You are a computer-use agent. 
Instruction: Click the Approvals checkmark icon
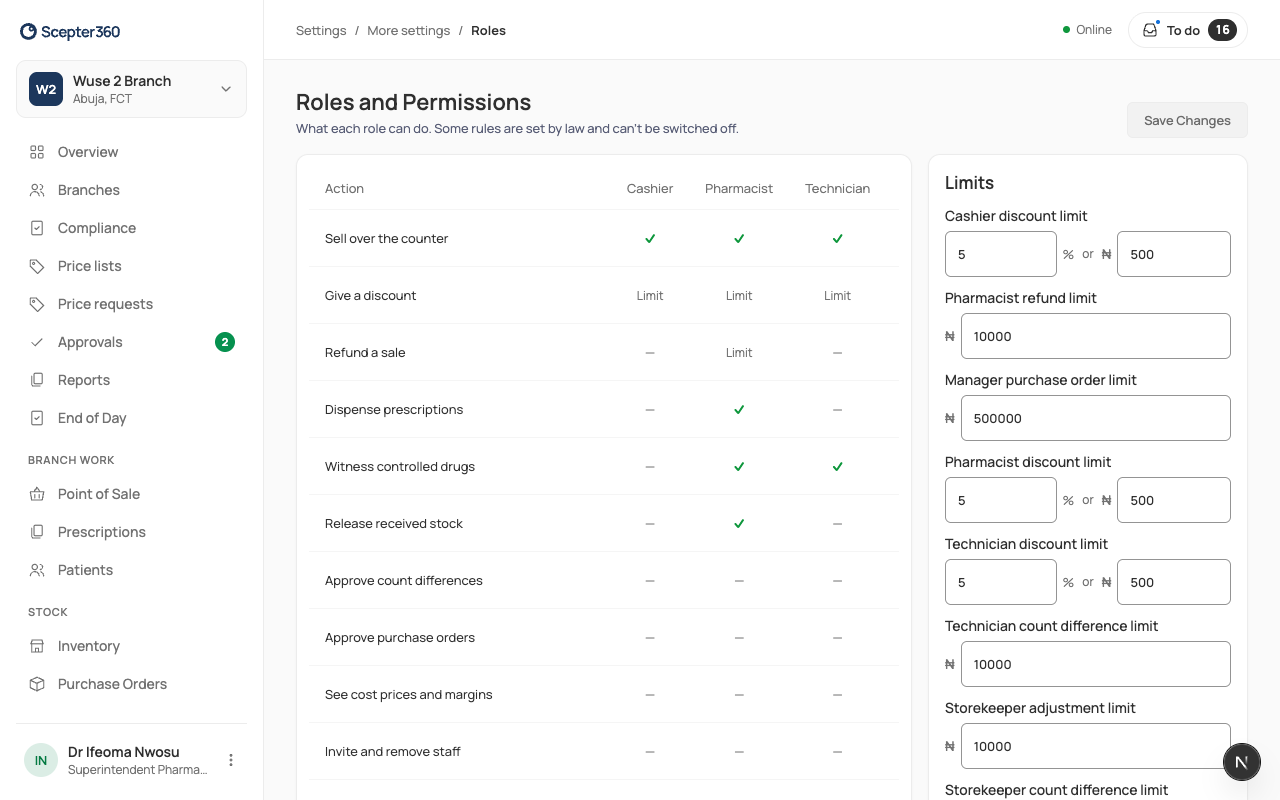(x=37, y=342)
